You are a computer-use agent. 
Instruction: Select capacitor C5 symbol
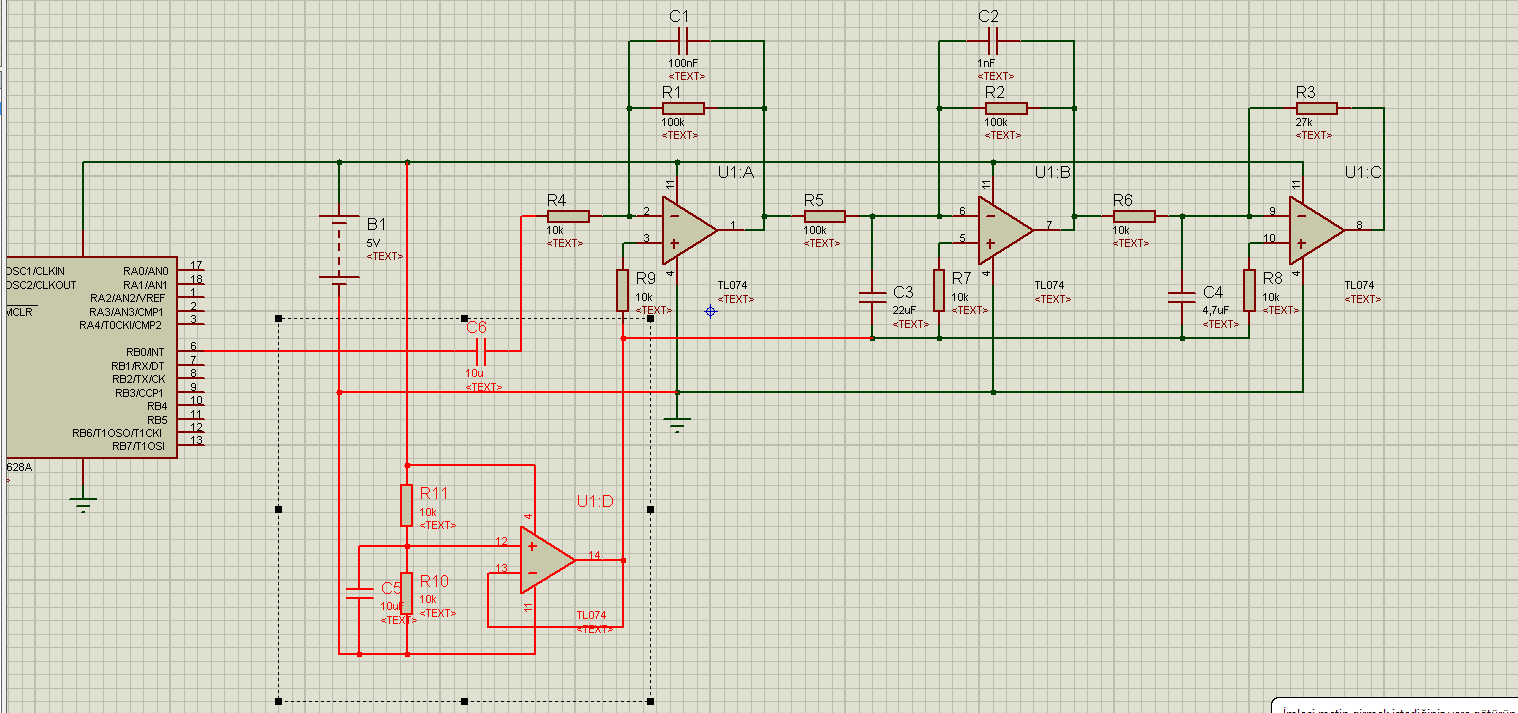tap(359, 593)
